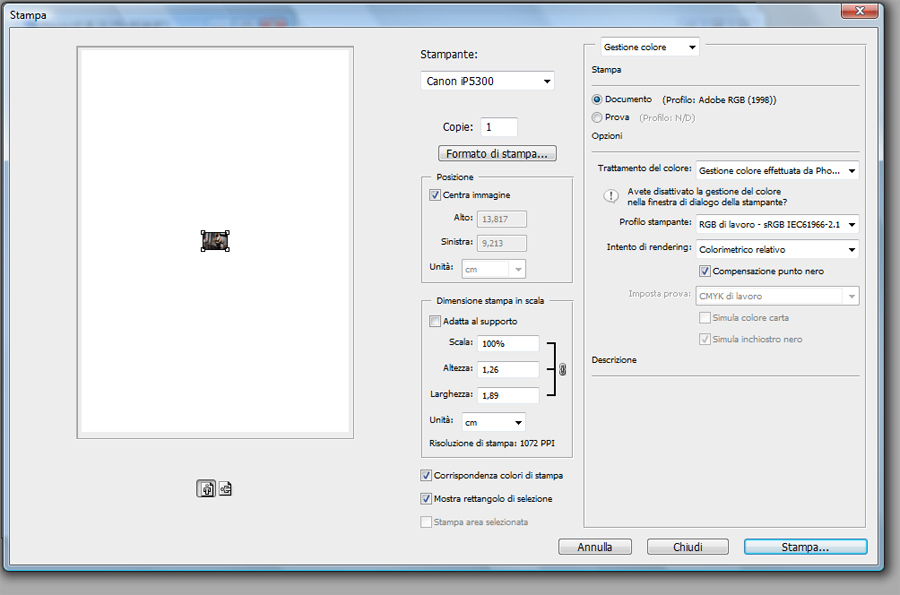The image size is (900, 595).
Task: Close the Stampa dialog with red X
Action: click(853, 11)
